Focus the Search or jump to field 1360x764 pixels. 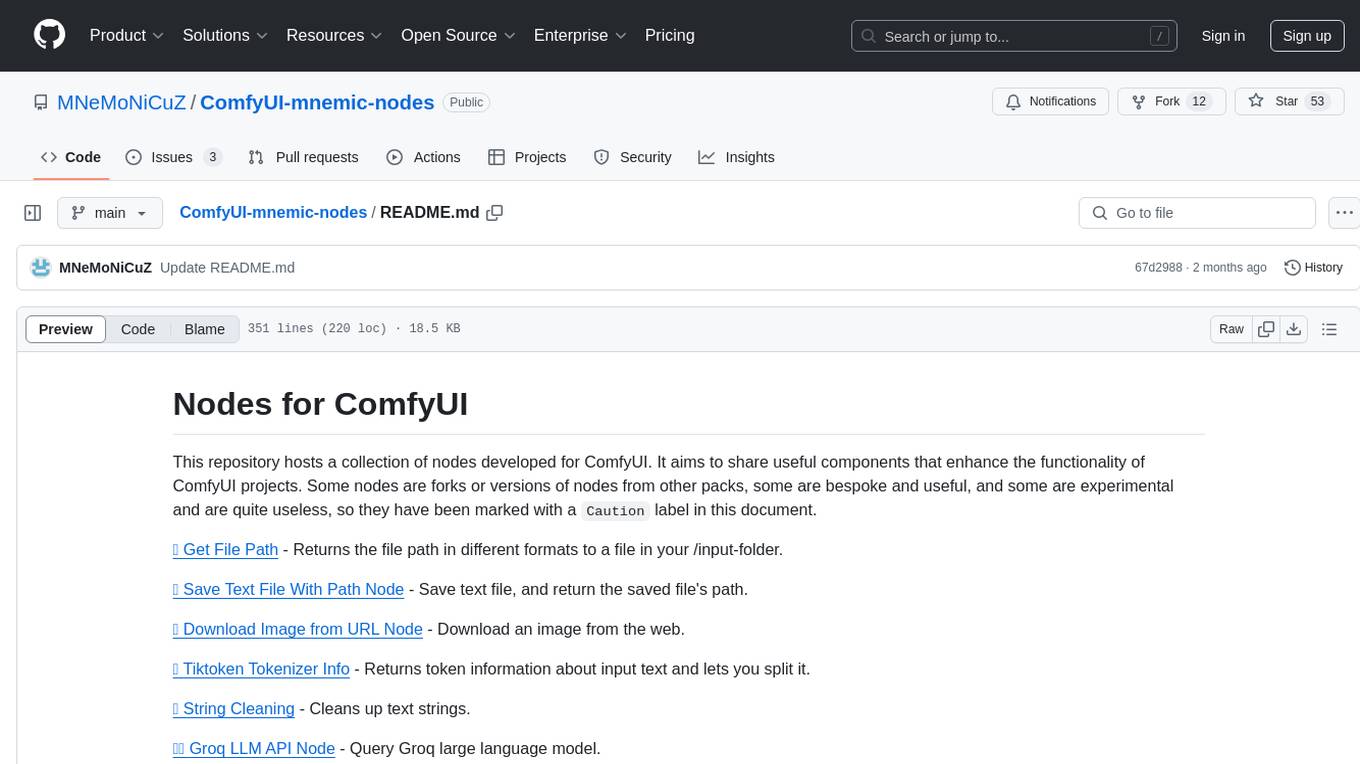click(1016, 36)
